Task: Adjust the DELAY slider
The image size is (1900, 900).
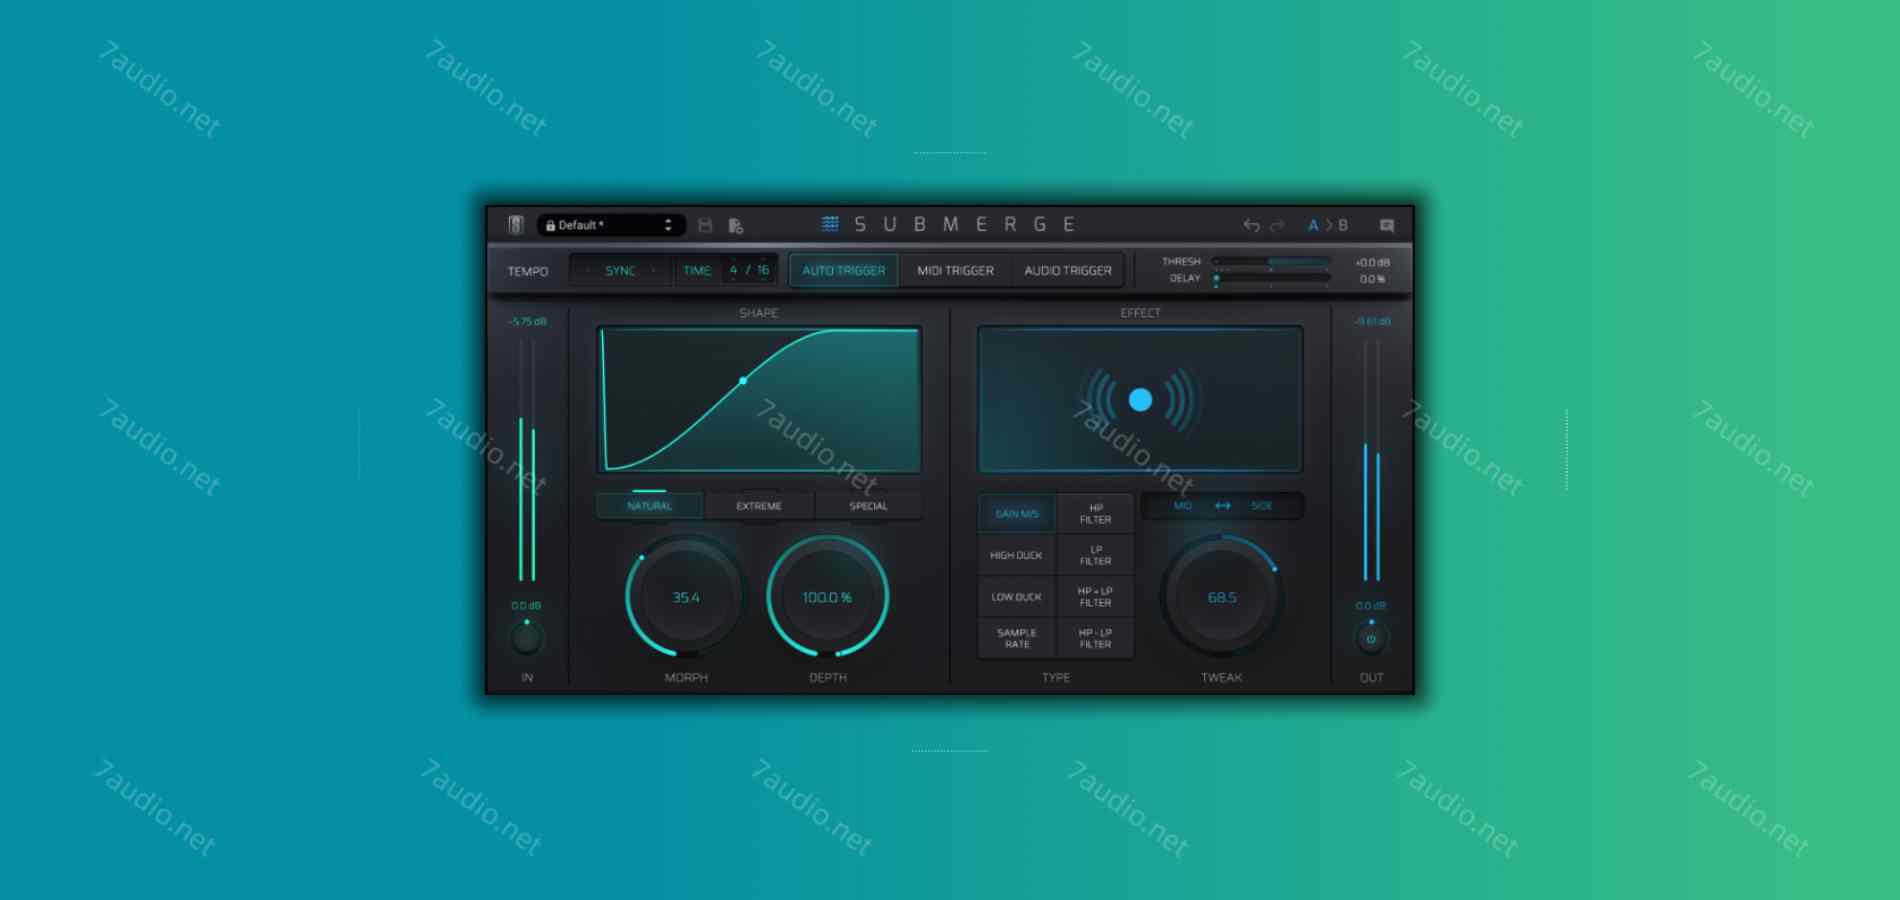Action: [x=1271, y=278]
